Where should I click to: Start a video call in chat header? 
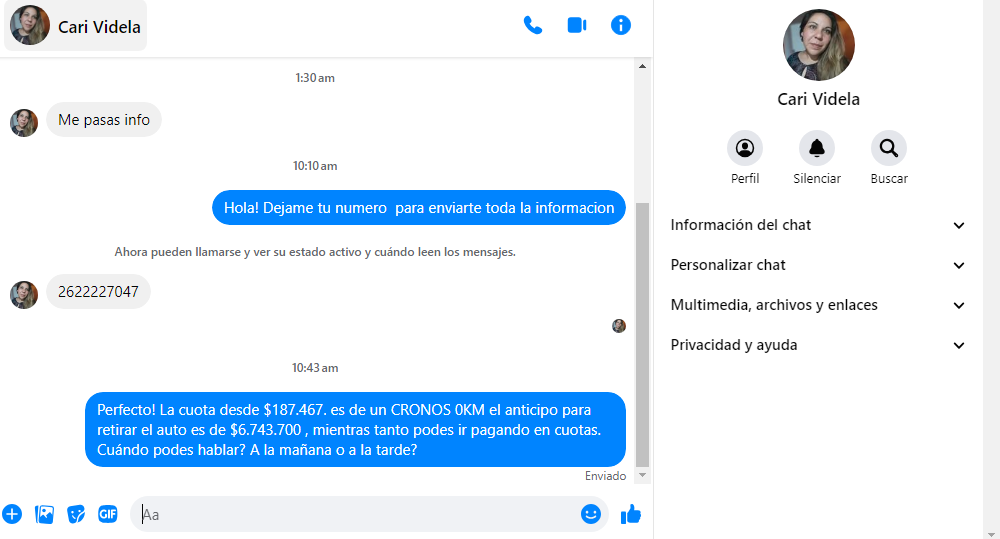[x=576, y=26]
